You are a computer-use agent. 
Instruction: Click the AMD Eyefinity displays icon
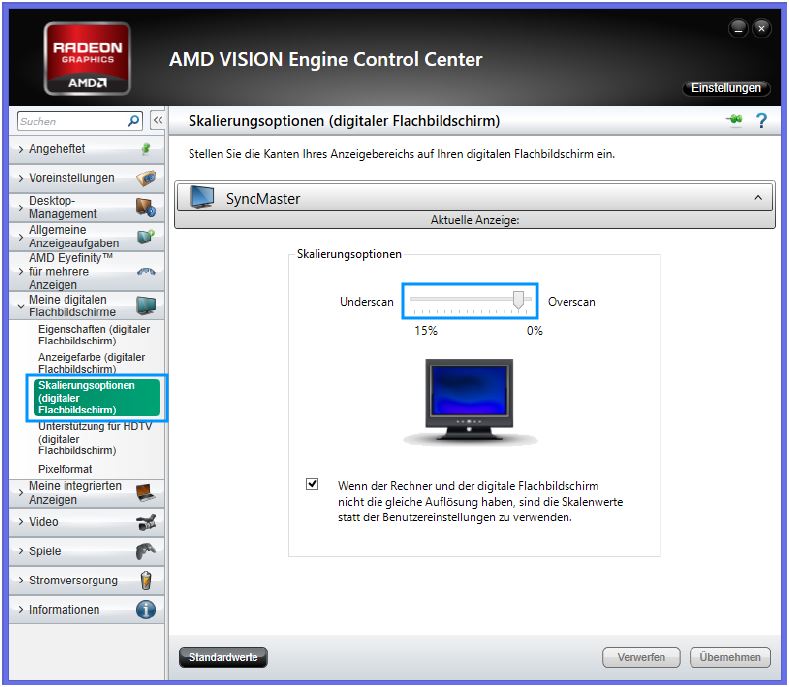tap(146, 272)
